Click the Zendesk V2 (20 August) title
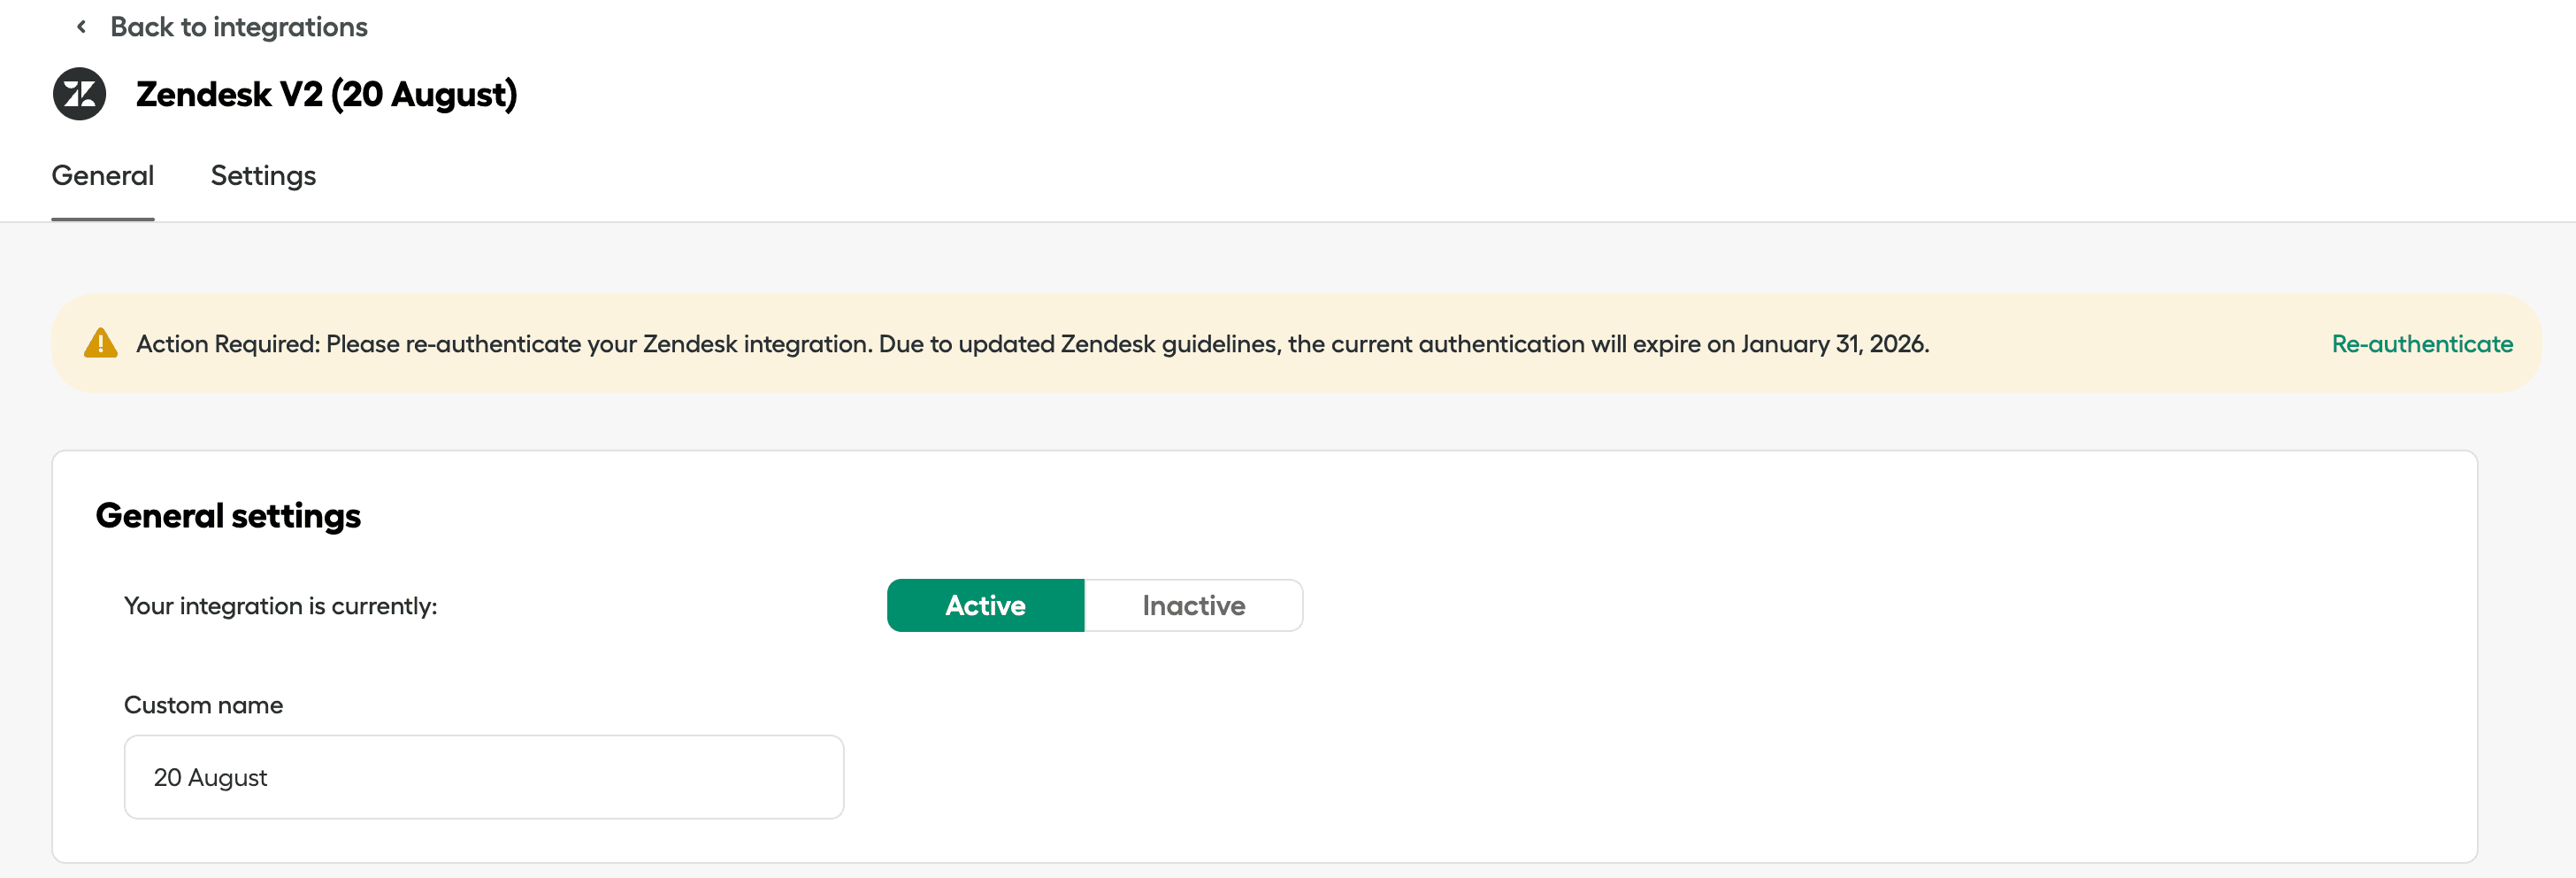 (x=326, y=94)
